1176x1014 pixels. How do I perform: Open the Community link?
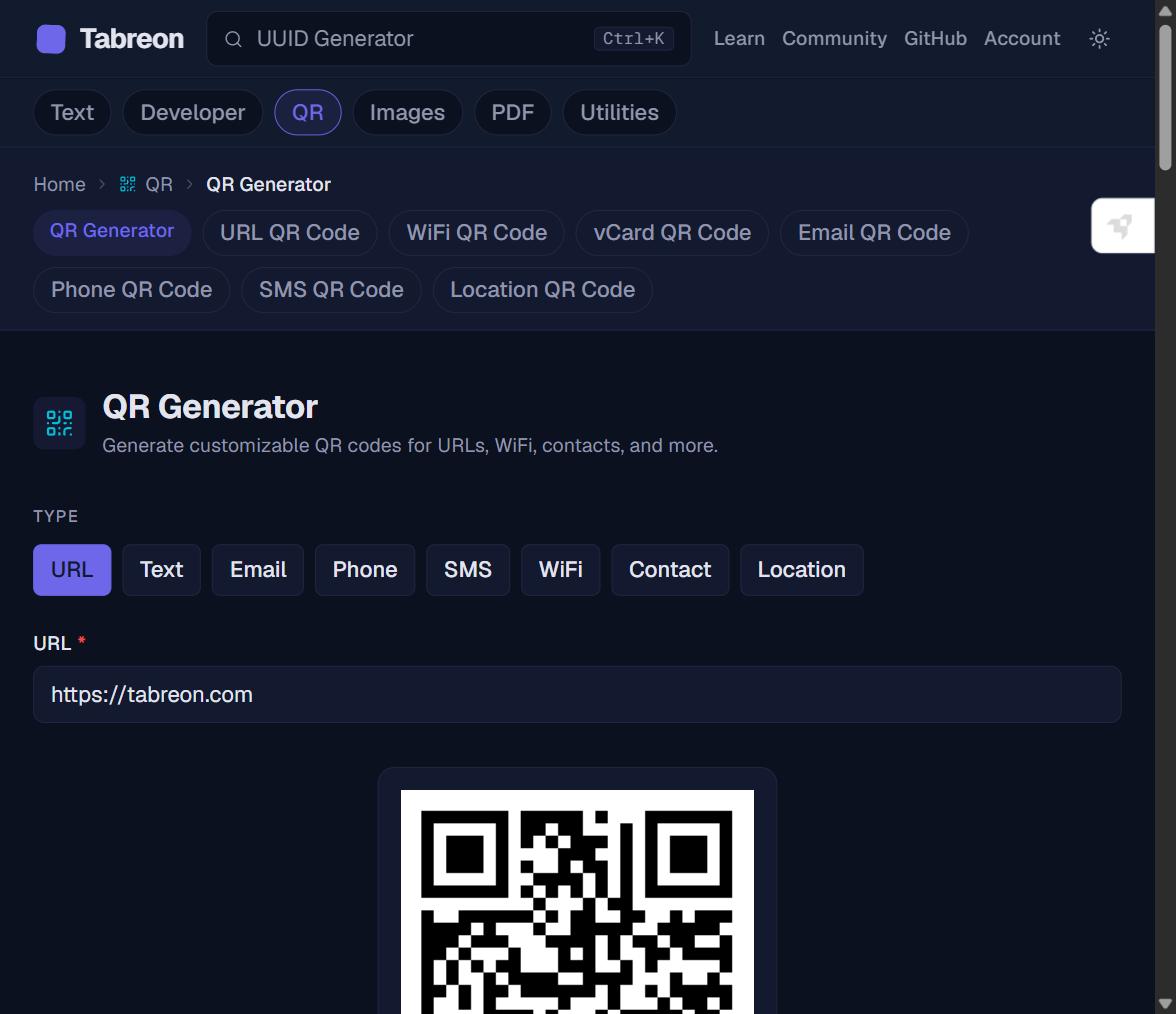(x=834, y=39)
